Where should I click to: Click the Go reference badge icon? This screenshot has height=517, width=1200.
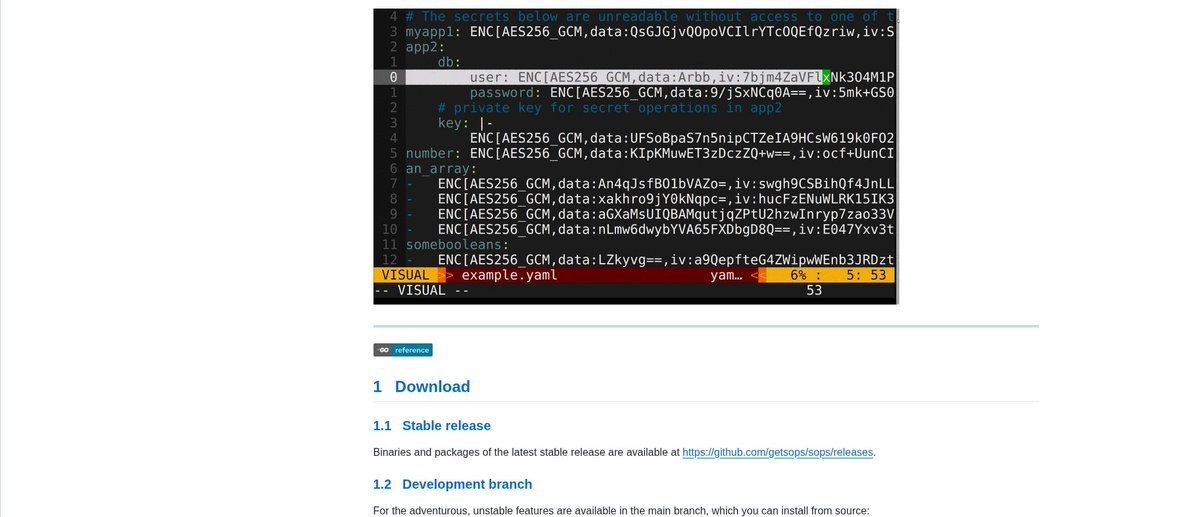tap(402, 350)
